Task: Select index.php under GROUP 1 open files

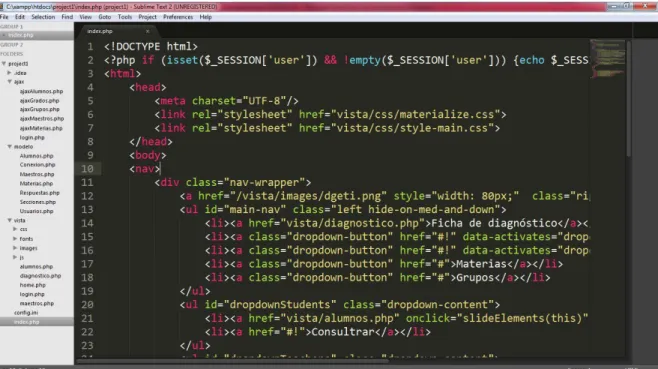Action: (21, 35)
